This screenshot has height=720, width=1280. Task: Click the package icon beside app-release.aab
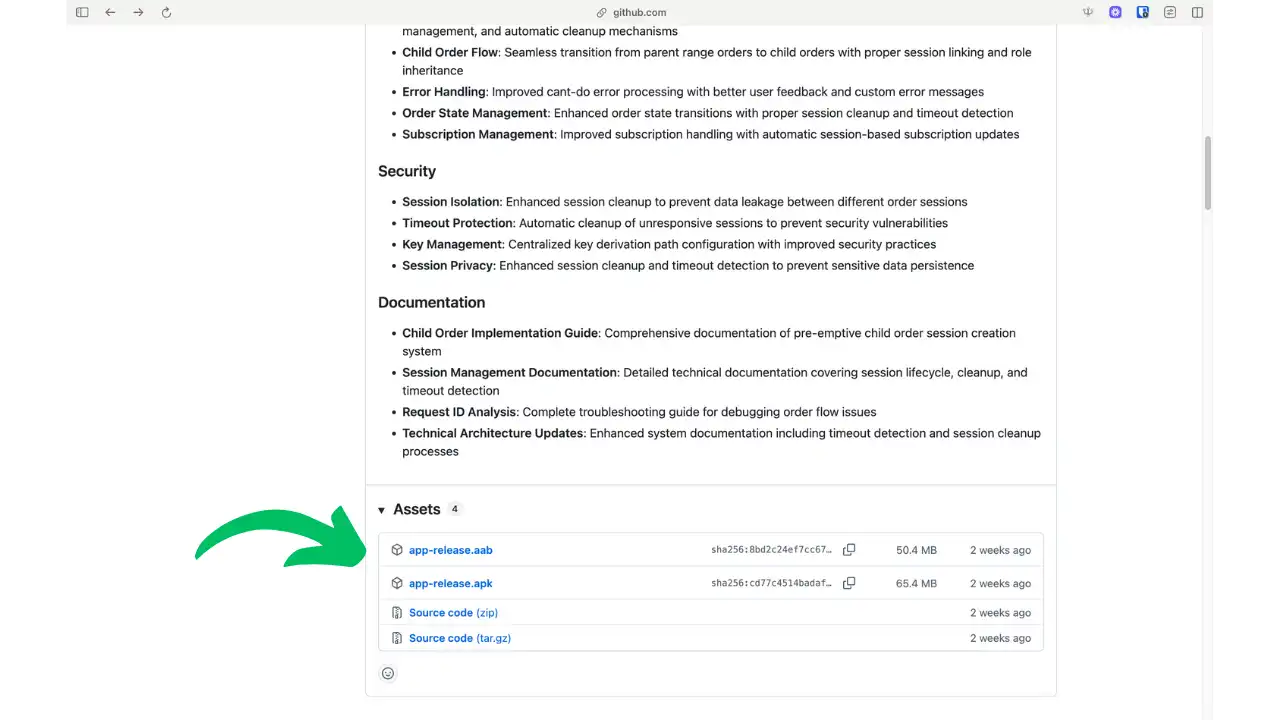click(x=397, y=549)
